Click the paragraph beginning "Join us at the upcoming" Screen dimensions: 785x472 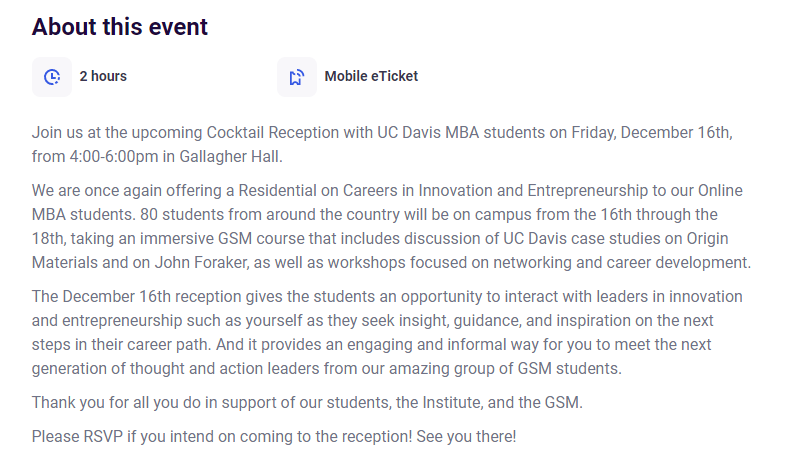(382, 144)
